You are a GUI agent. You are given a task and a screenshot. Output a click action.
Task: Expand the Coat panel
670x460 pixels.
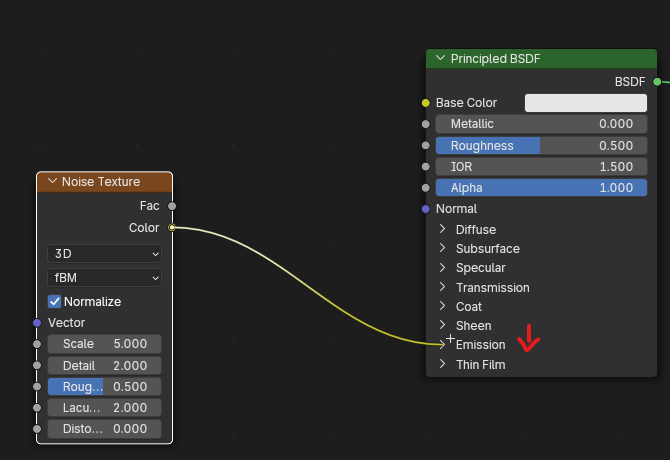click(442, 306)
